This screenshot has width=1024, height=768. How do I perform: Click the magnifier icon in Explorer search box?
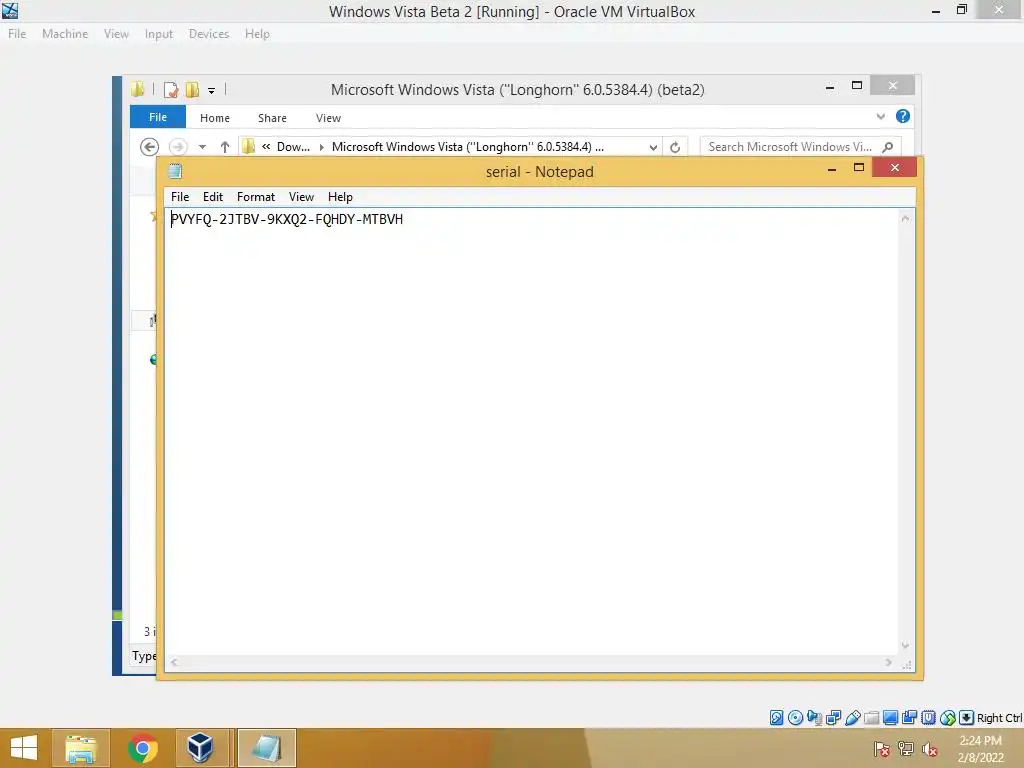(x=888, y=147)
